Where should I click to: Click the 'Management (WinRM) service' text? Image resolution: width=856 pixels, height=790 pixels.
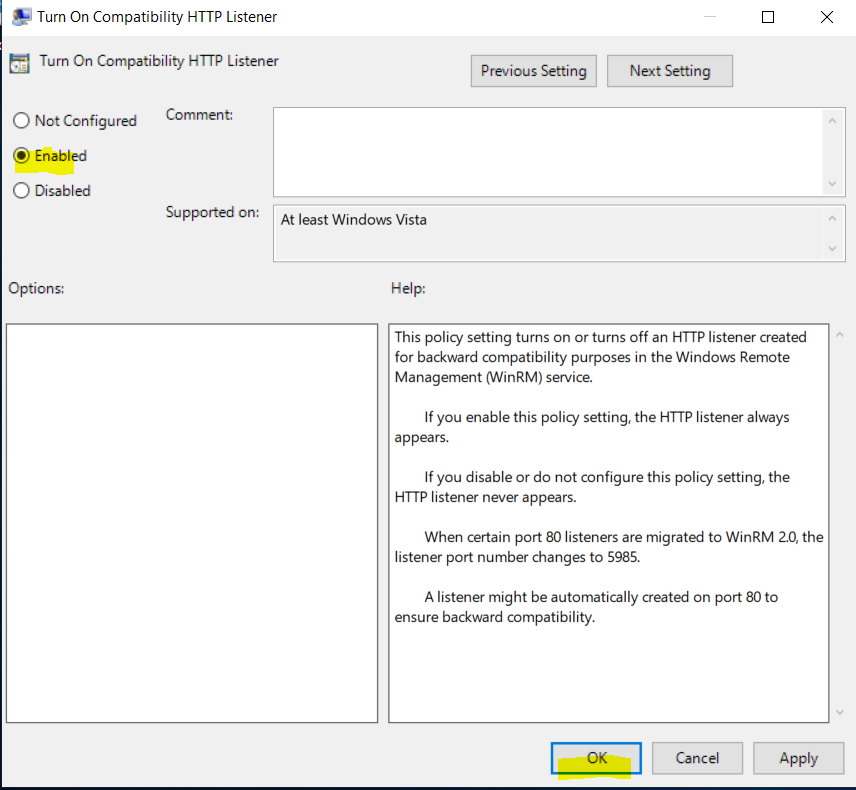(494, 377)
